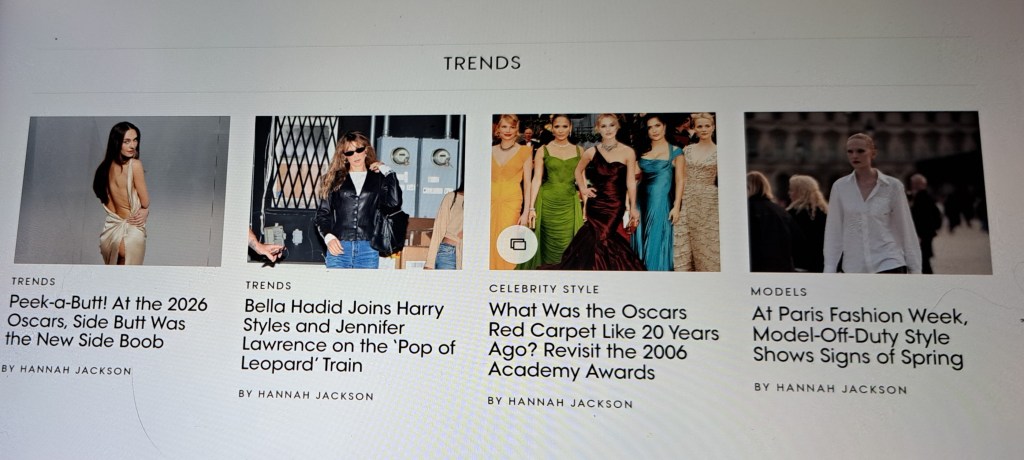This screenshot has width=1024, height=460.
Task: Read What Was the Oscars Red Carpet article
Action: coord(603,340)
